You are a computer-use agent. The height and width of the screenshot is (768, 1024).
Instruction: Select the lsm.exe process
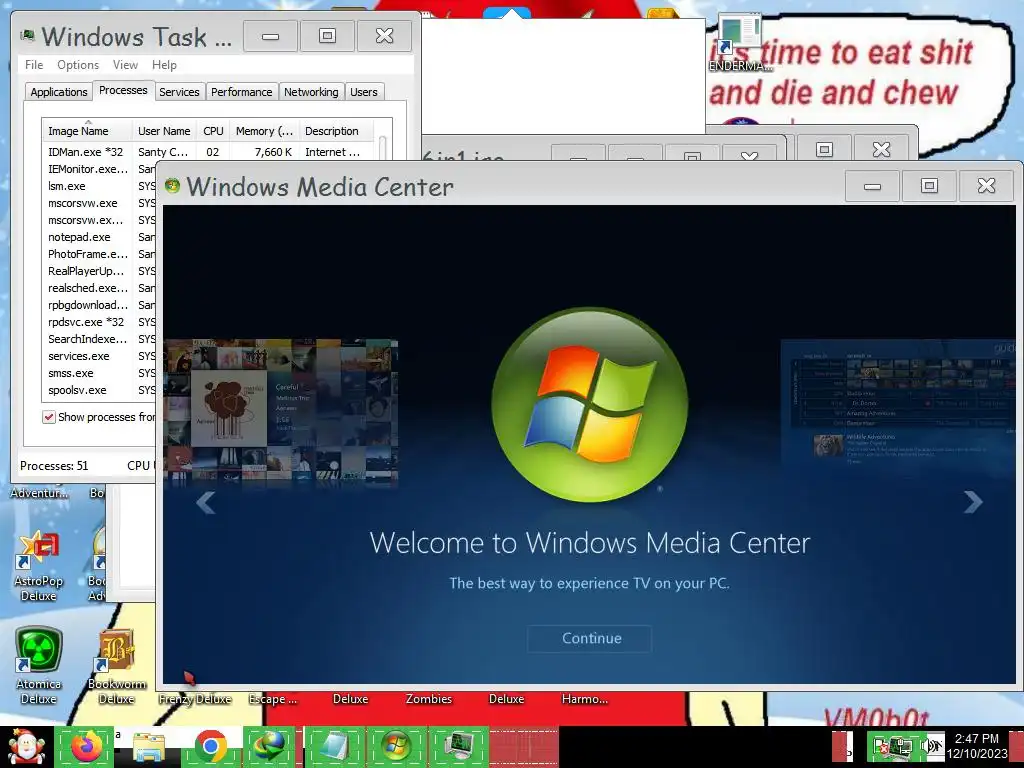[x=99, y=185]
